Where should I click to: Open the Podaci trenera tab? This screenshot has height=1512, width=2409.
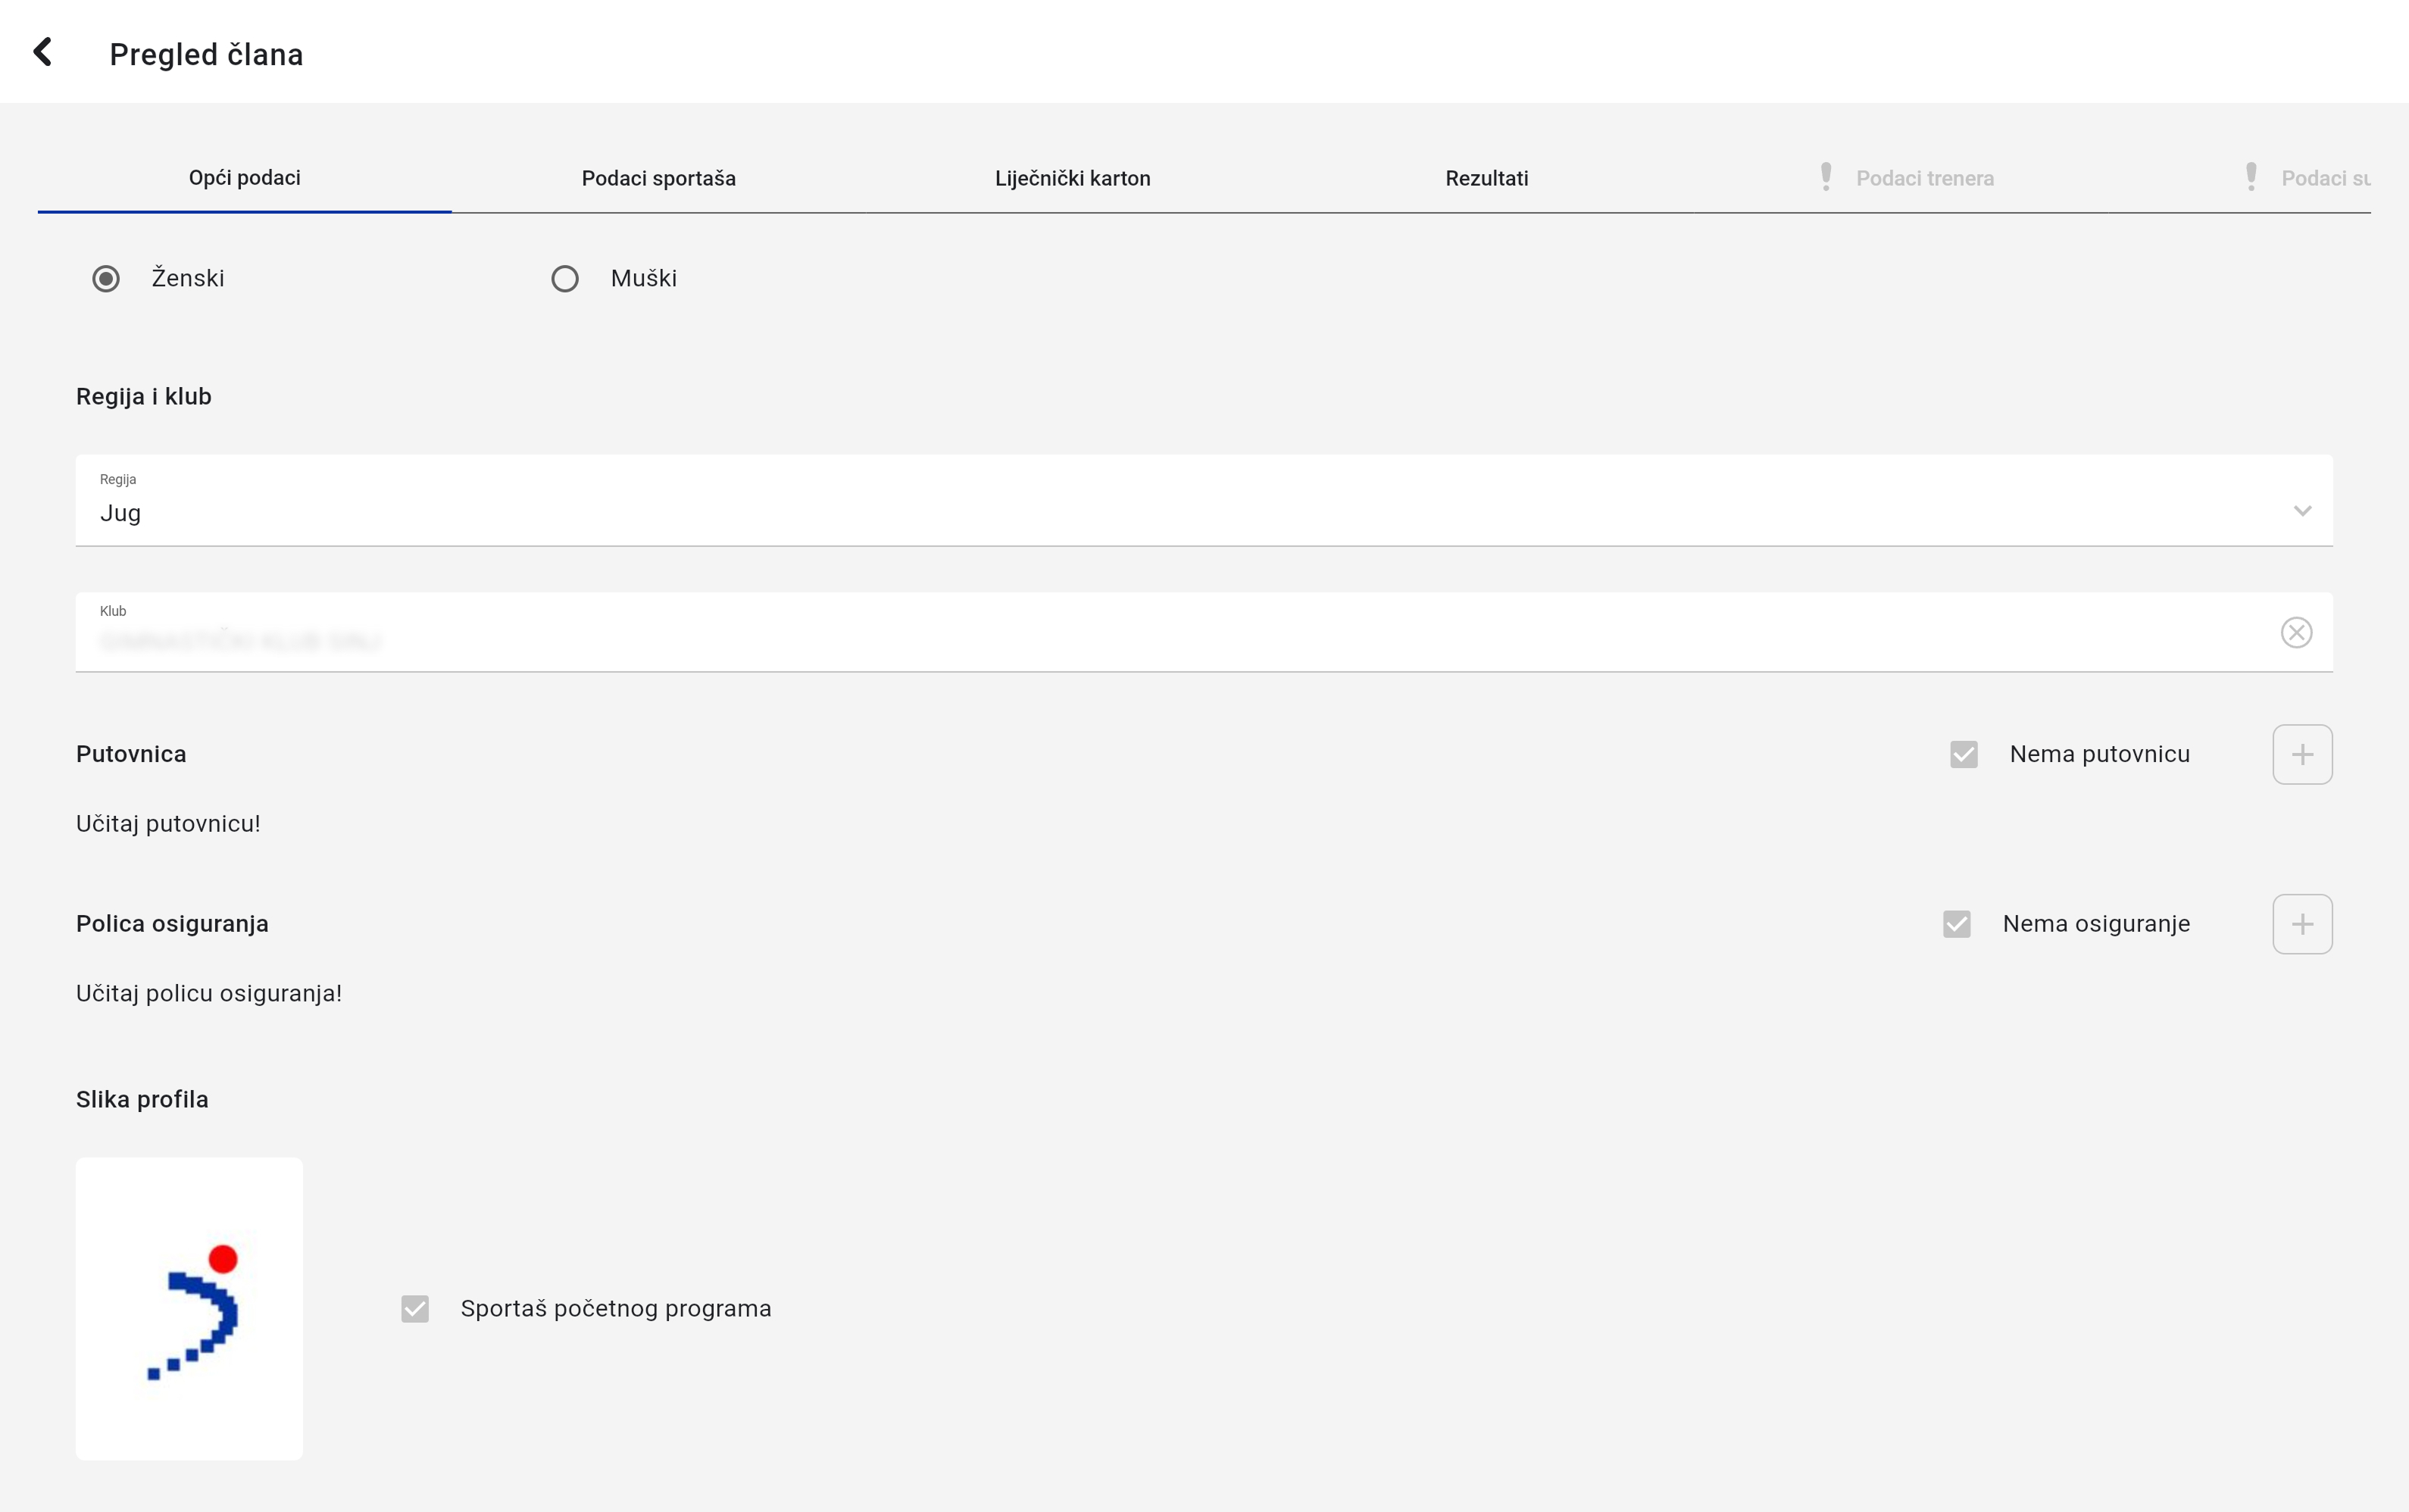pyautogui.click(x=1924, y=178)
